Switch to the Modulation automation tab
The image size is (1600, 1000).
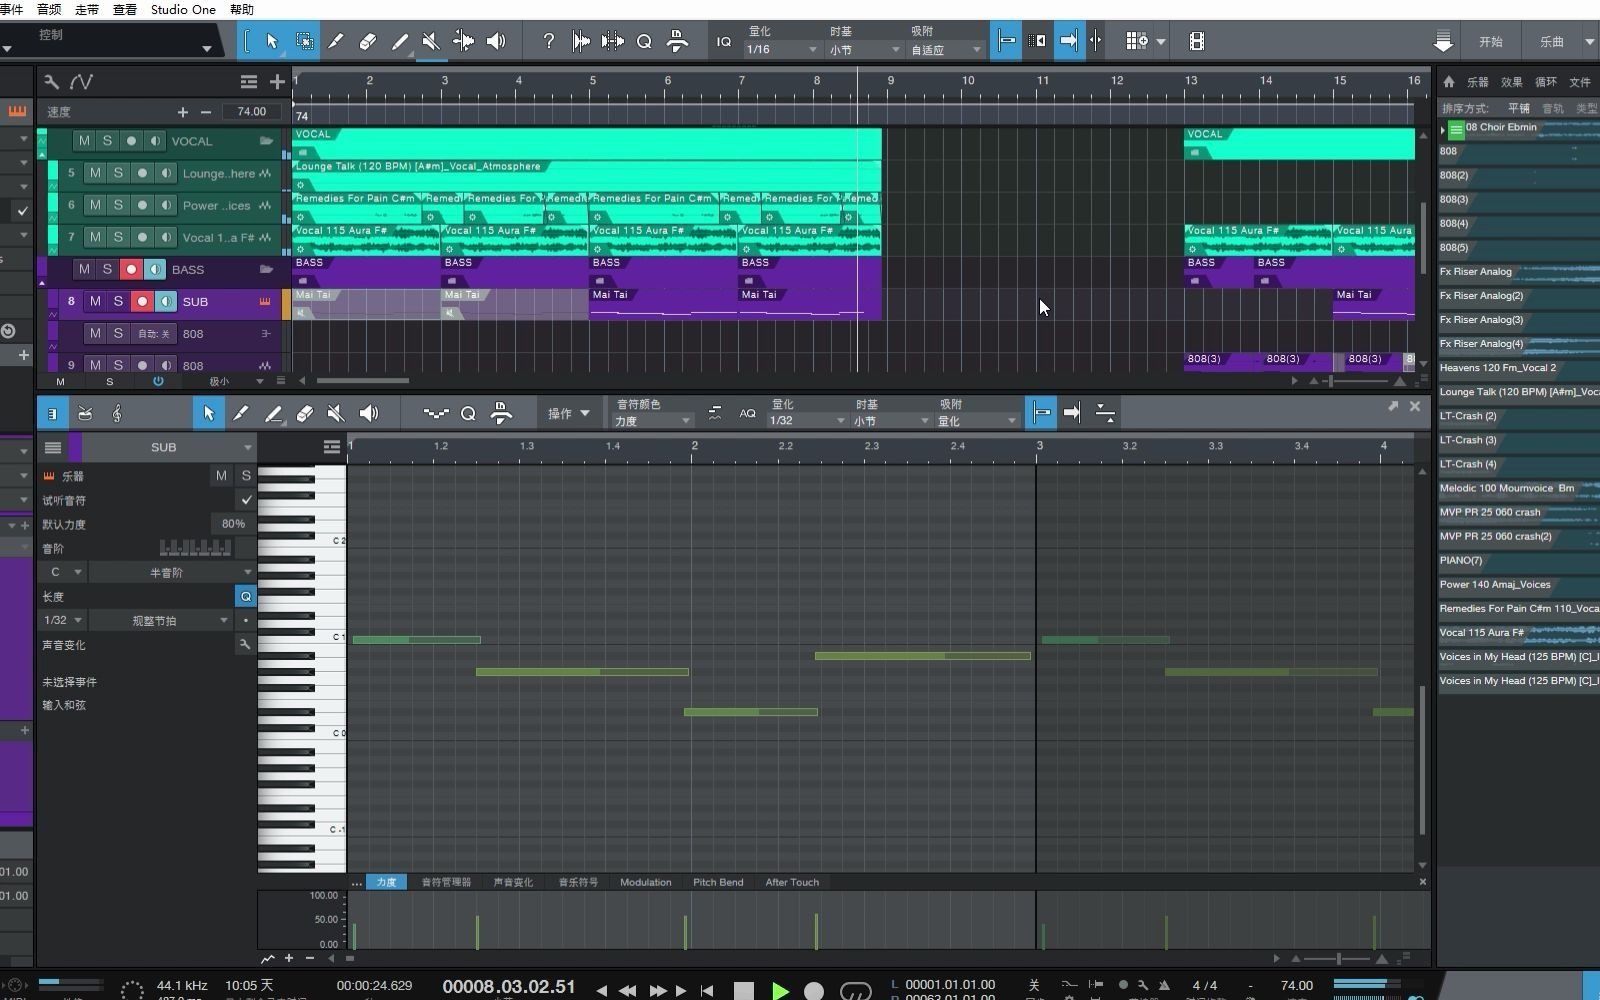tap(645, 882)
